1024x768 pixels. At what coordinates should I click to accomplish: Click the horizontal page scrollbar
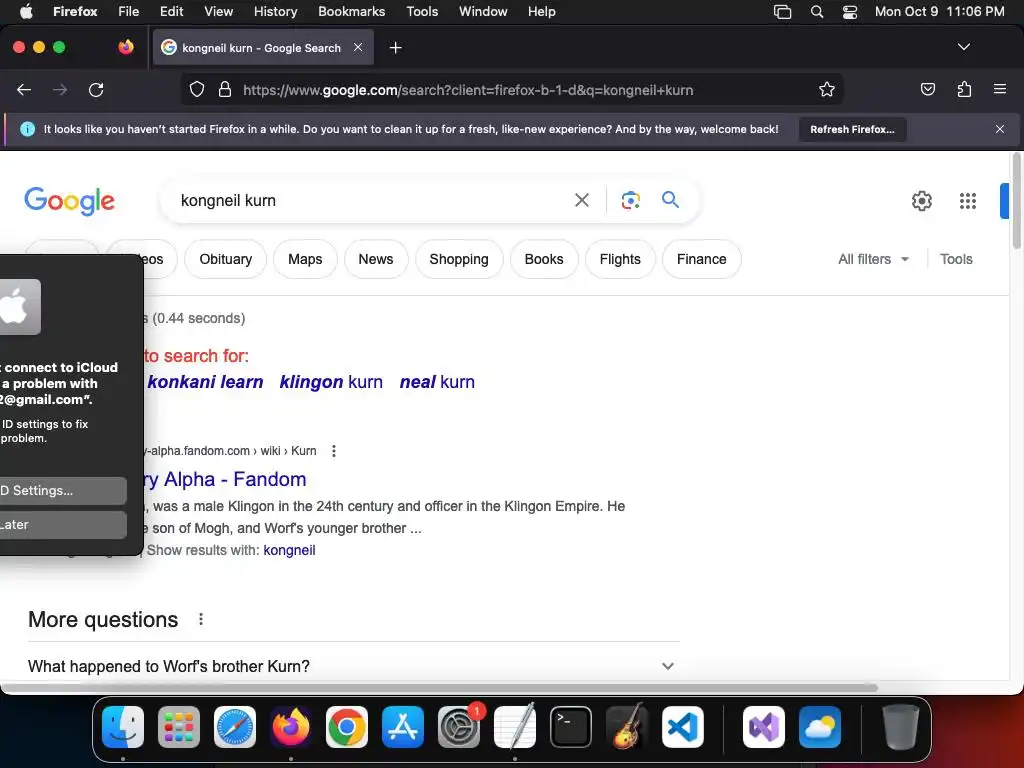[x=439, y=688]
